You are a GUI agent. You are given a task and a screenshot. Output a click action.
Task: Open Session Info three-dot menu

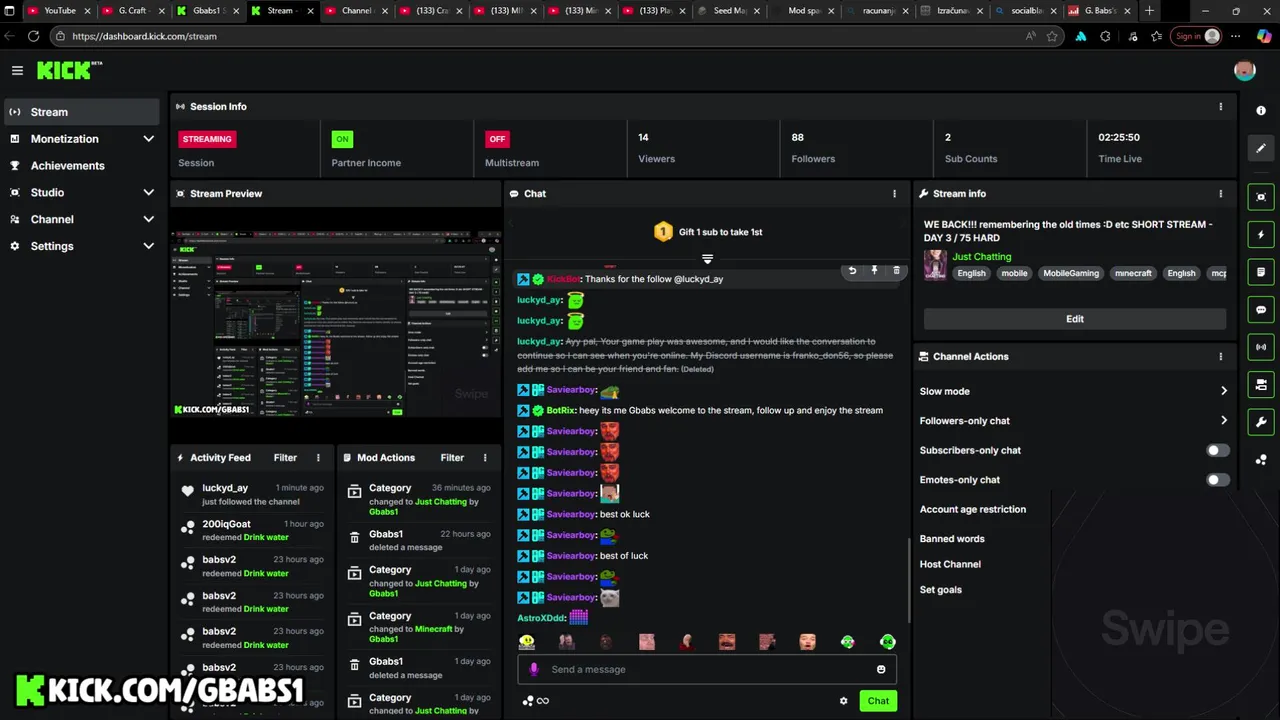tap(1220, 106)
